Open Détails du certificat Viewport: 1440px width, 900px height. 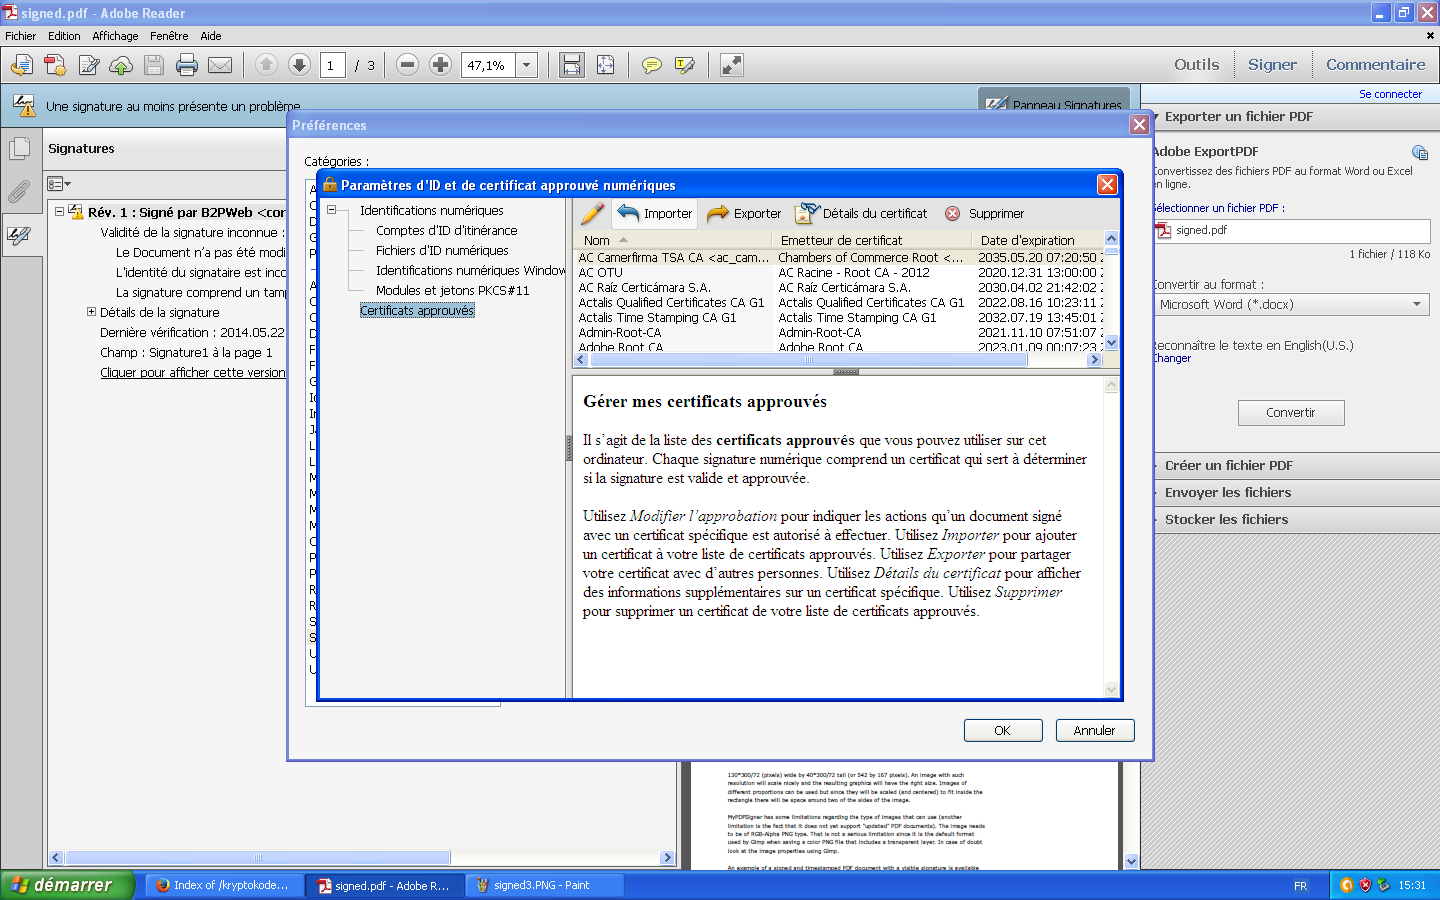coord(861,213)
